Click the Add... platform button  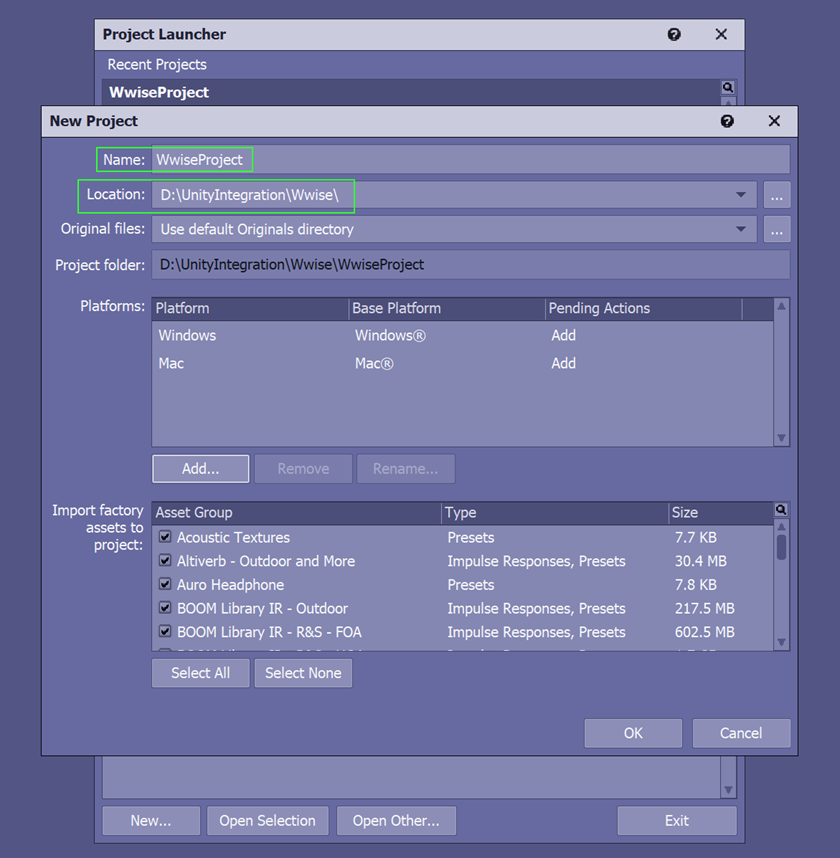point(200,469)
